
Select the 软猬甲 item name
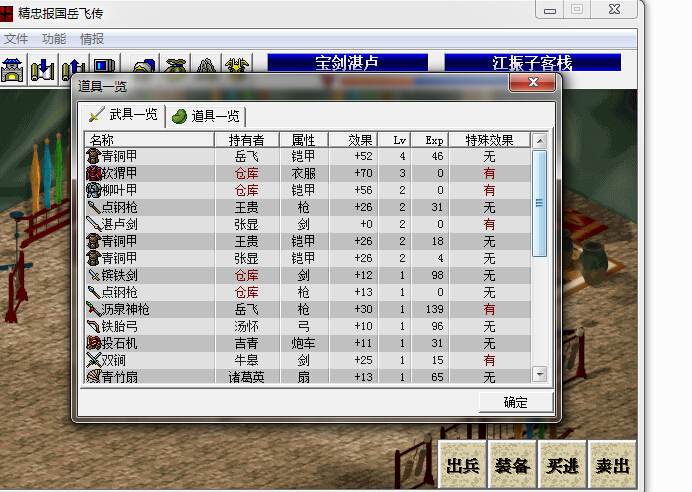click(x=119, y=173)
